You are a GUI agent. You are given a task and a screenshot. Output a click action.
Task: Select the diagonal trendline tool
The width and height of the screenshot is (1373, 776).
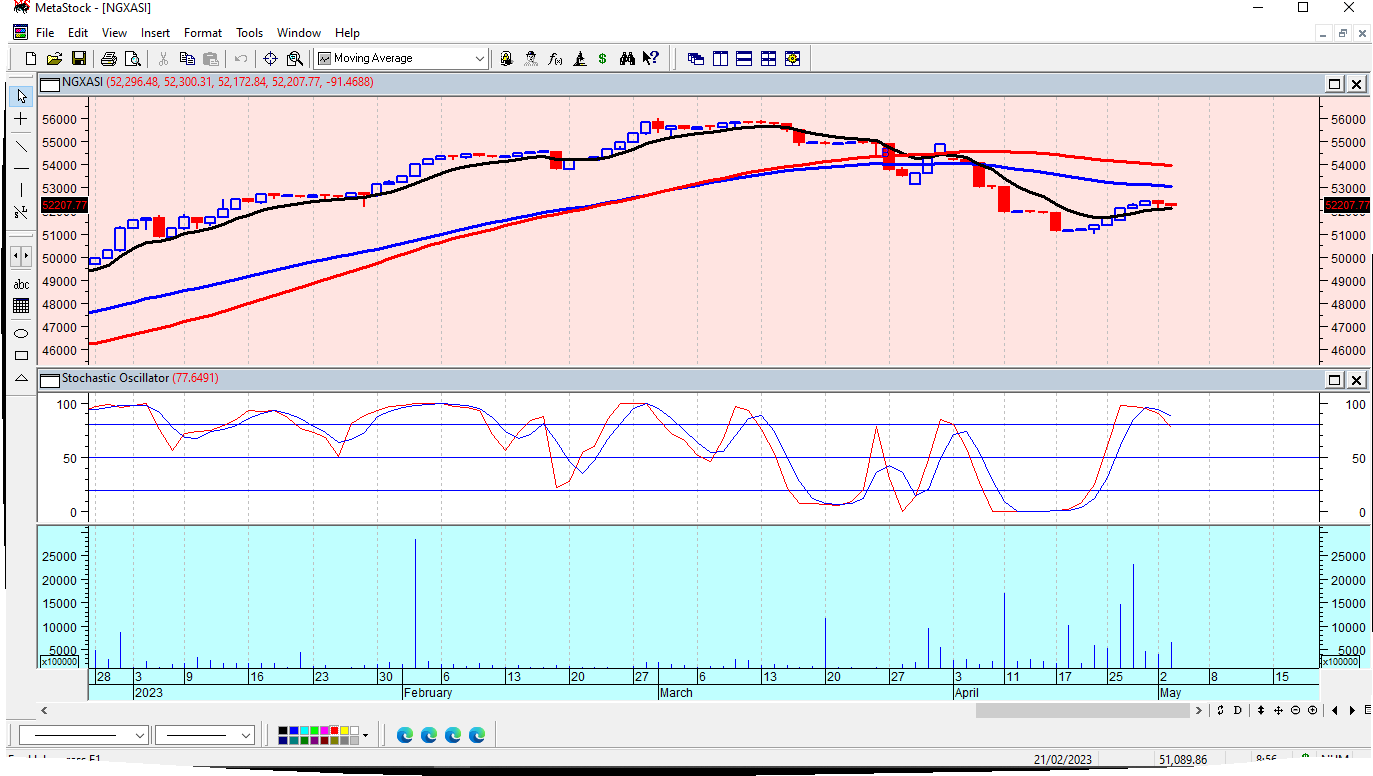(21, 145)
